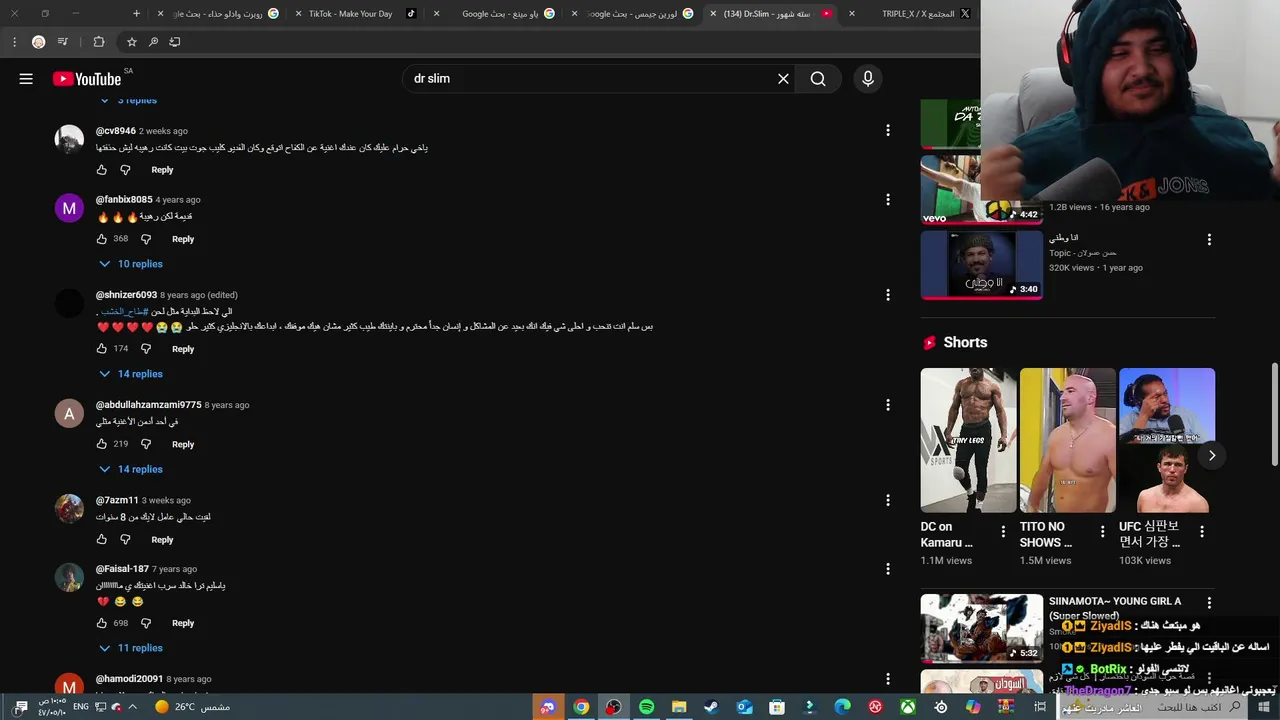The image size is (1280, 720).
Task: Bookmark this page with the star
Action: click(x=131, y=42)
